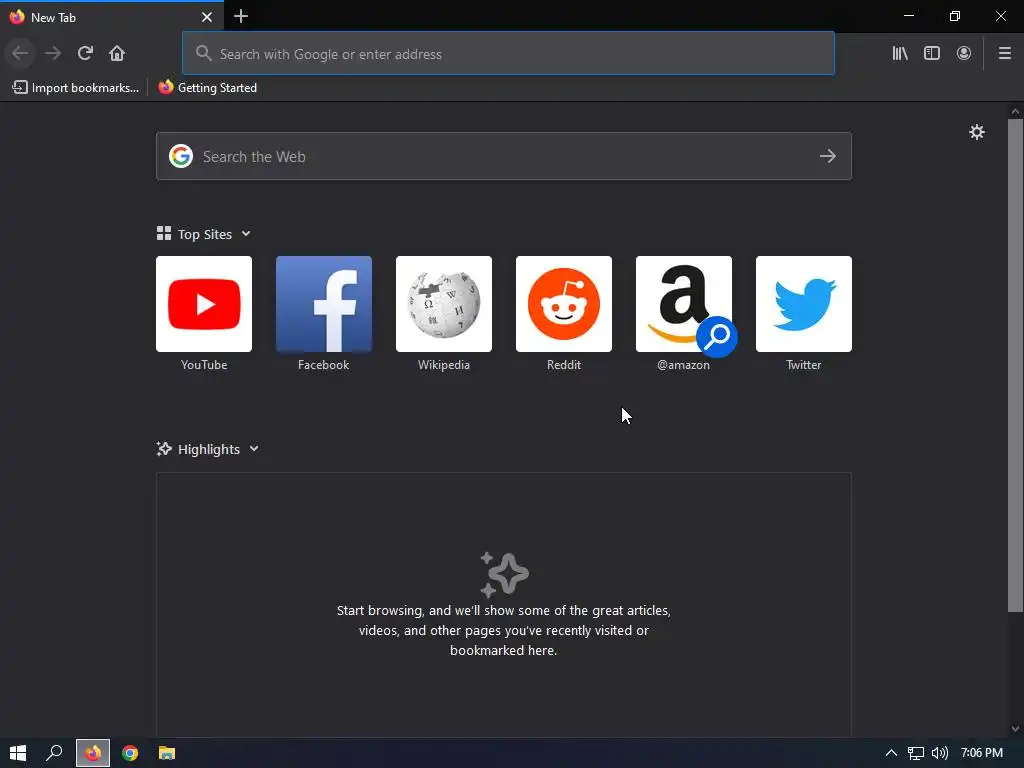This screenshot has width=1024, height=768.
Task: Open network status tray icon
Action: click(x=916, y=753)
